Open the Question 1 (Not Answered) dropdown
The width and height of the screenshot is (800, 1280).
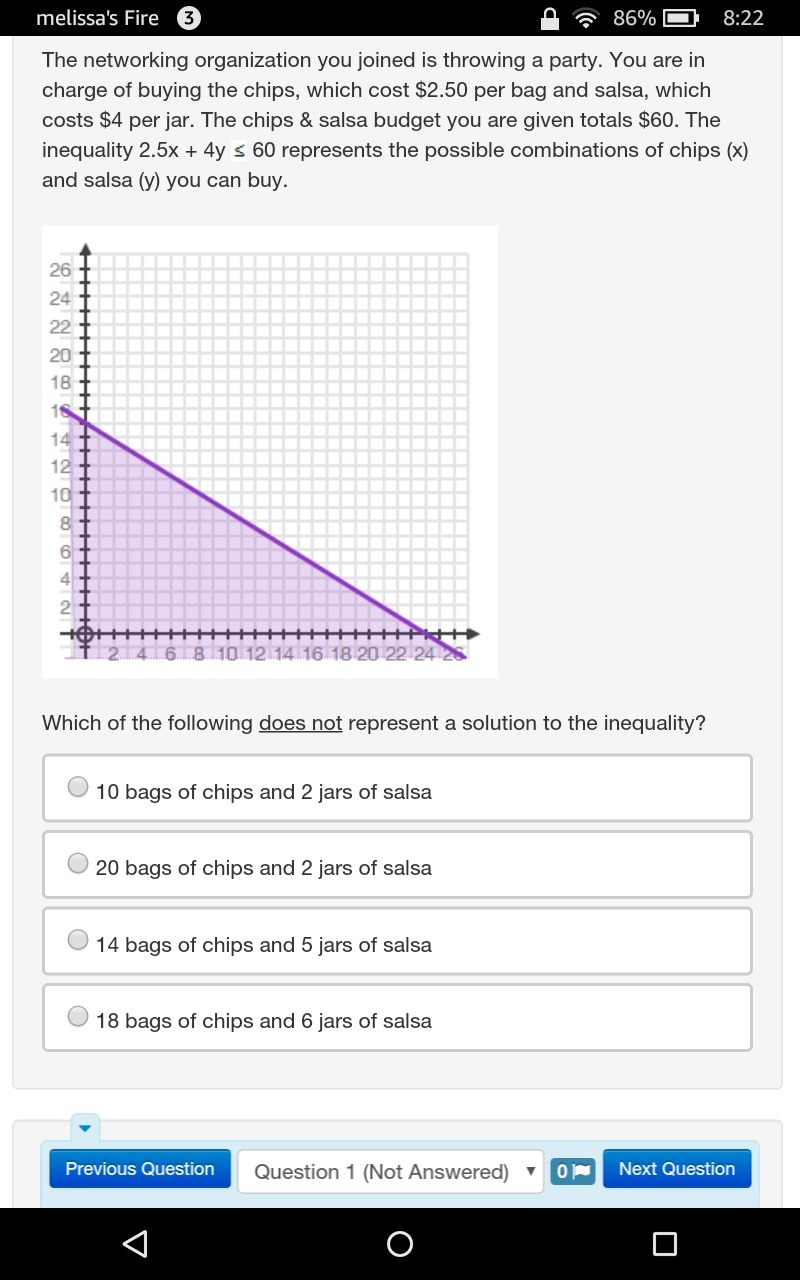(x=390, y=1171)
